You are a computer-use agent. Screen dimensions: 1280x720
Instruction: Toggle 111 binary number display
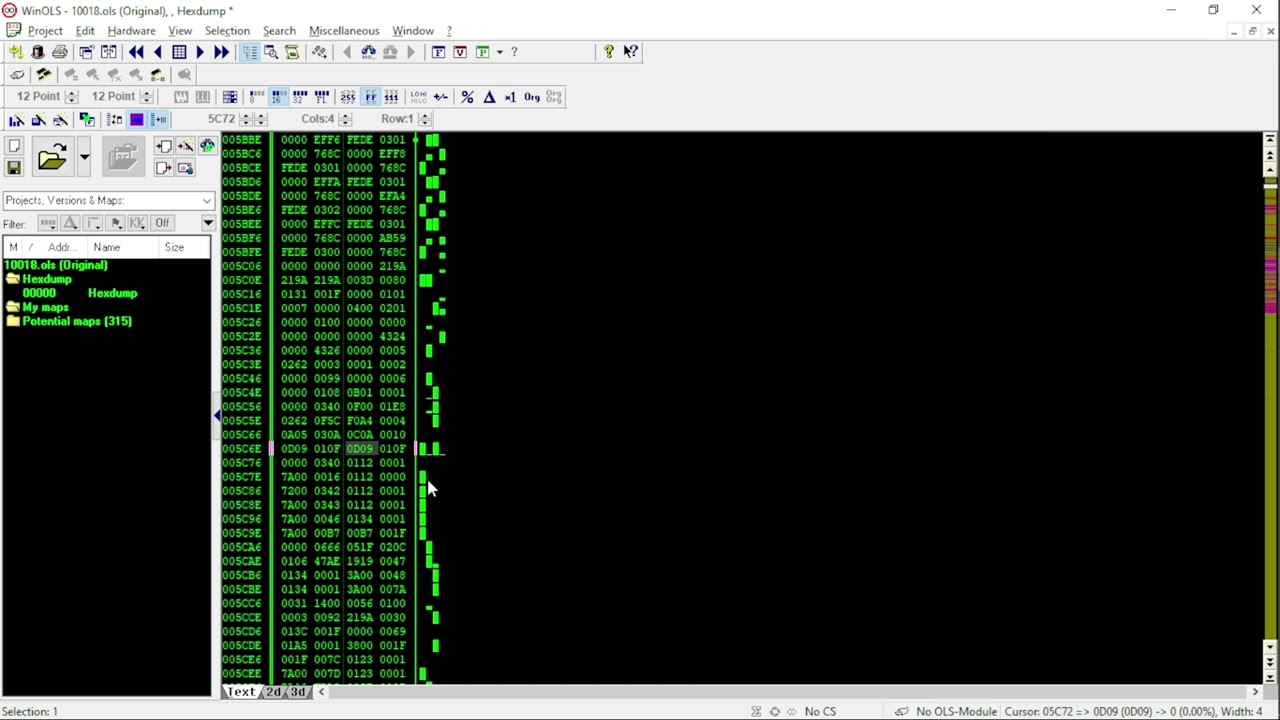391,97
